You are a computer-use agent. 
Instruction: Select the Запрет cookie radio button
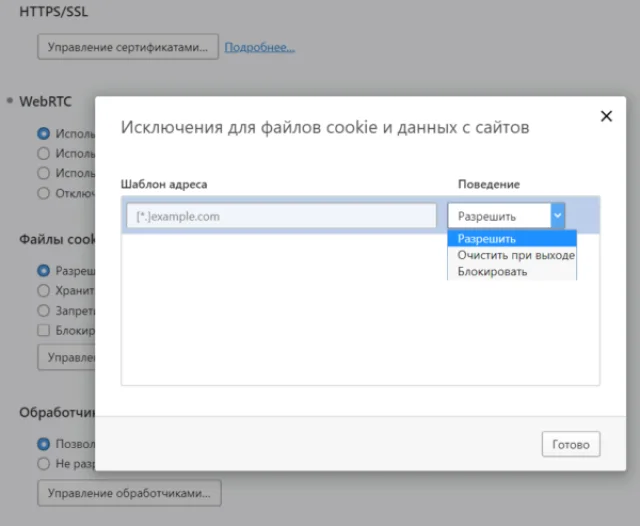(44, 311)
